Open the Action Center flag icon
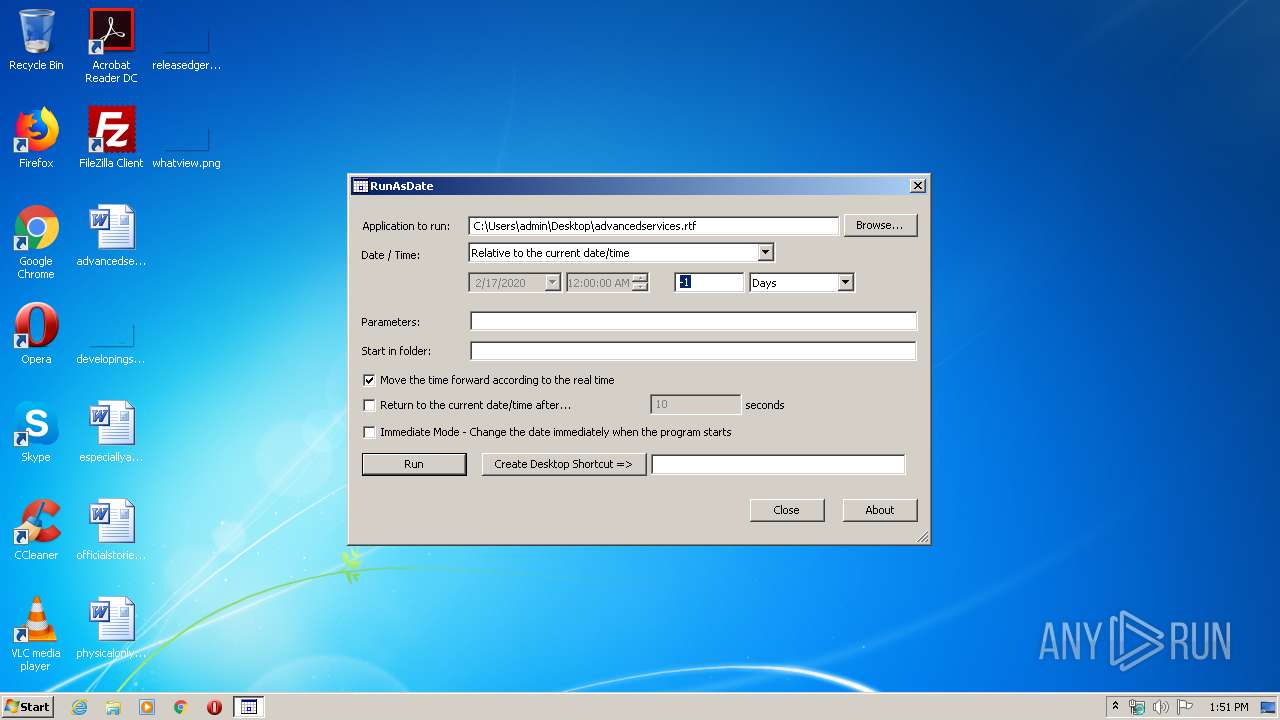The height and width of the screenshot is (720, 1280). pyautogui.click(x=1184, y=707)
